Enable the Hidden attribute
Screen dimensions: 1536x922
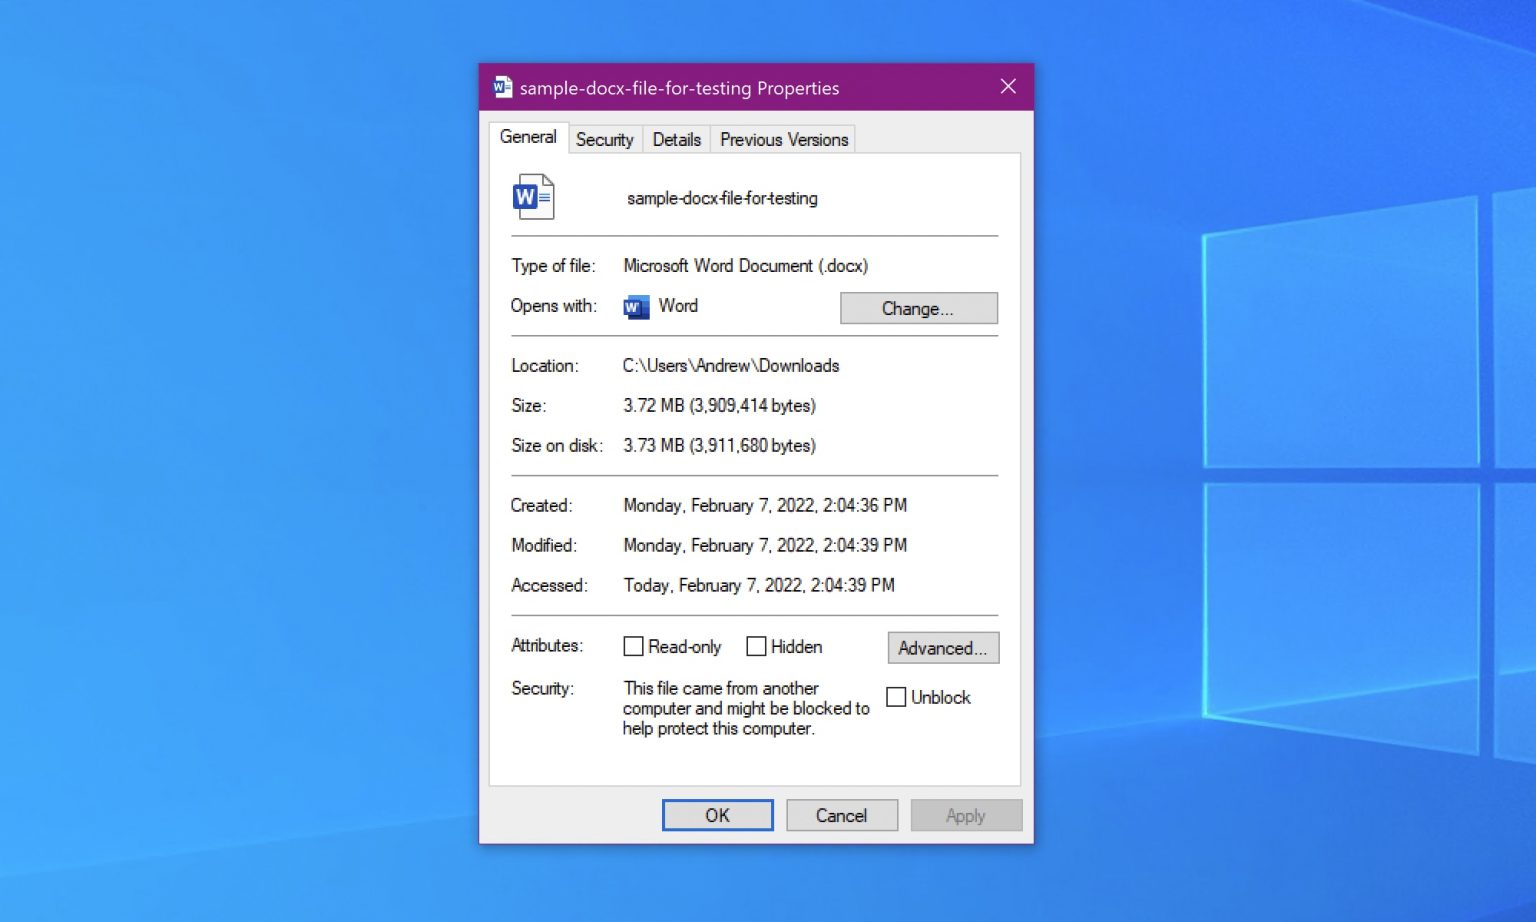[756, 646]
